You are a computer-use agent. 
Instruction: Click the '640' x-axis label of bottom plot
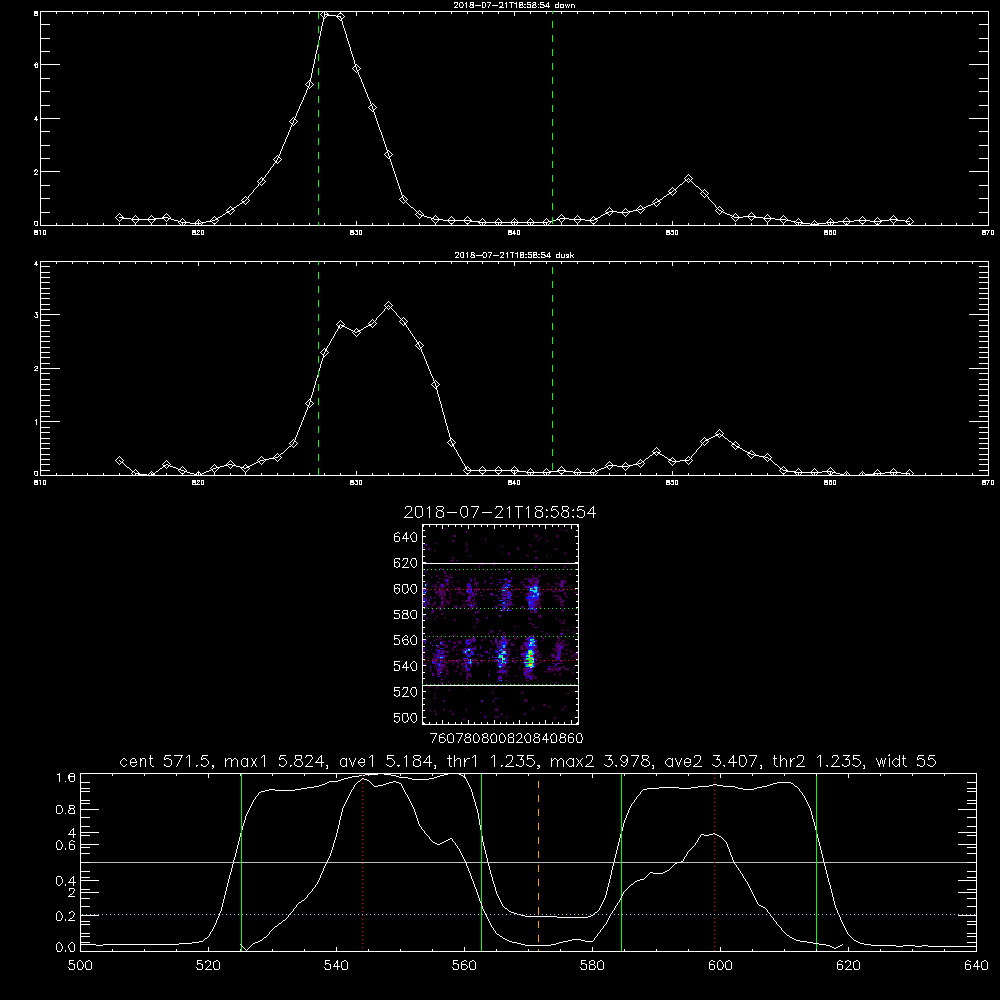(x=976, y=966)
